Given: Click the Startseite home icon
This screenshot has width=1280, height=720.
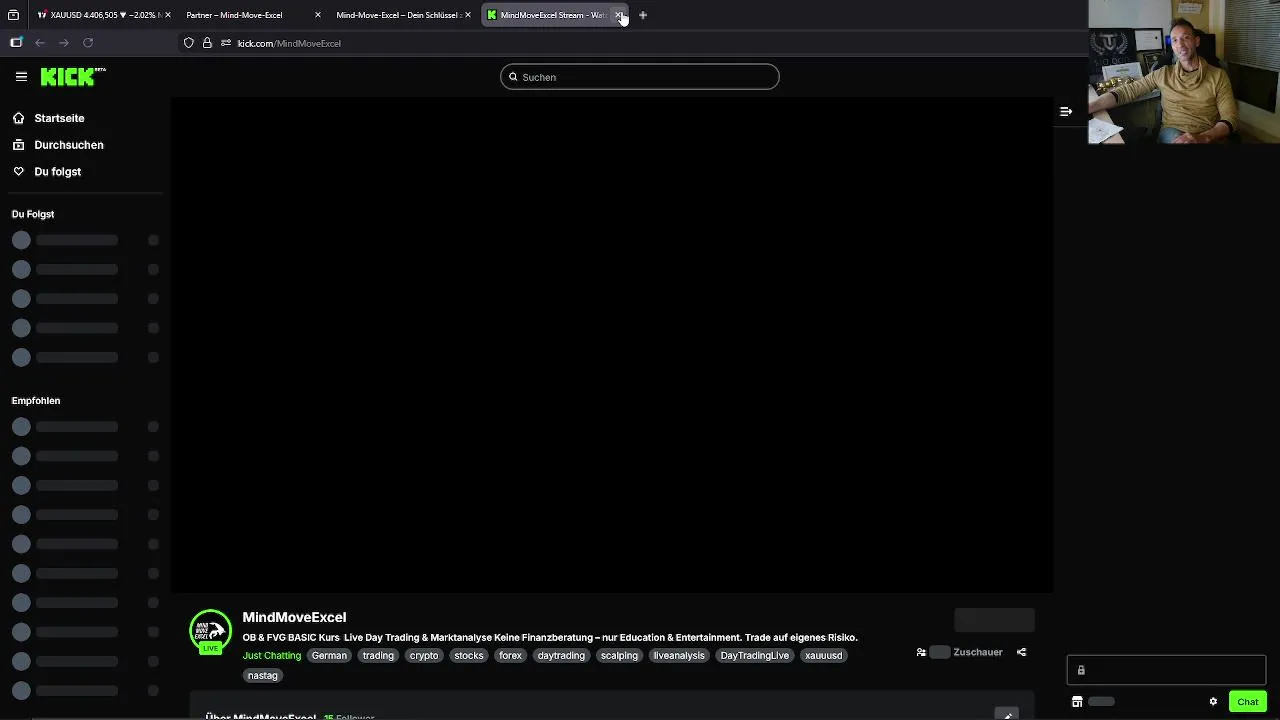Looking at the screenshot, I should 18,118.
